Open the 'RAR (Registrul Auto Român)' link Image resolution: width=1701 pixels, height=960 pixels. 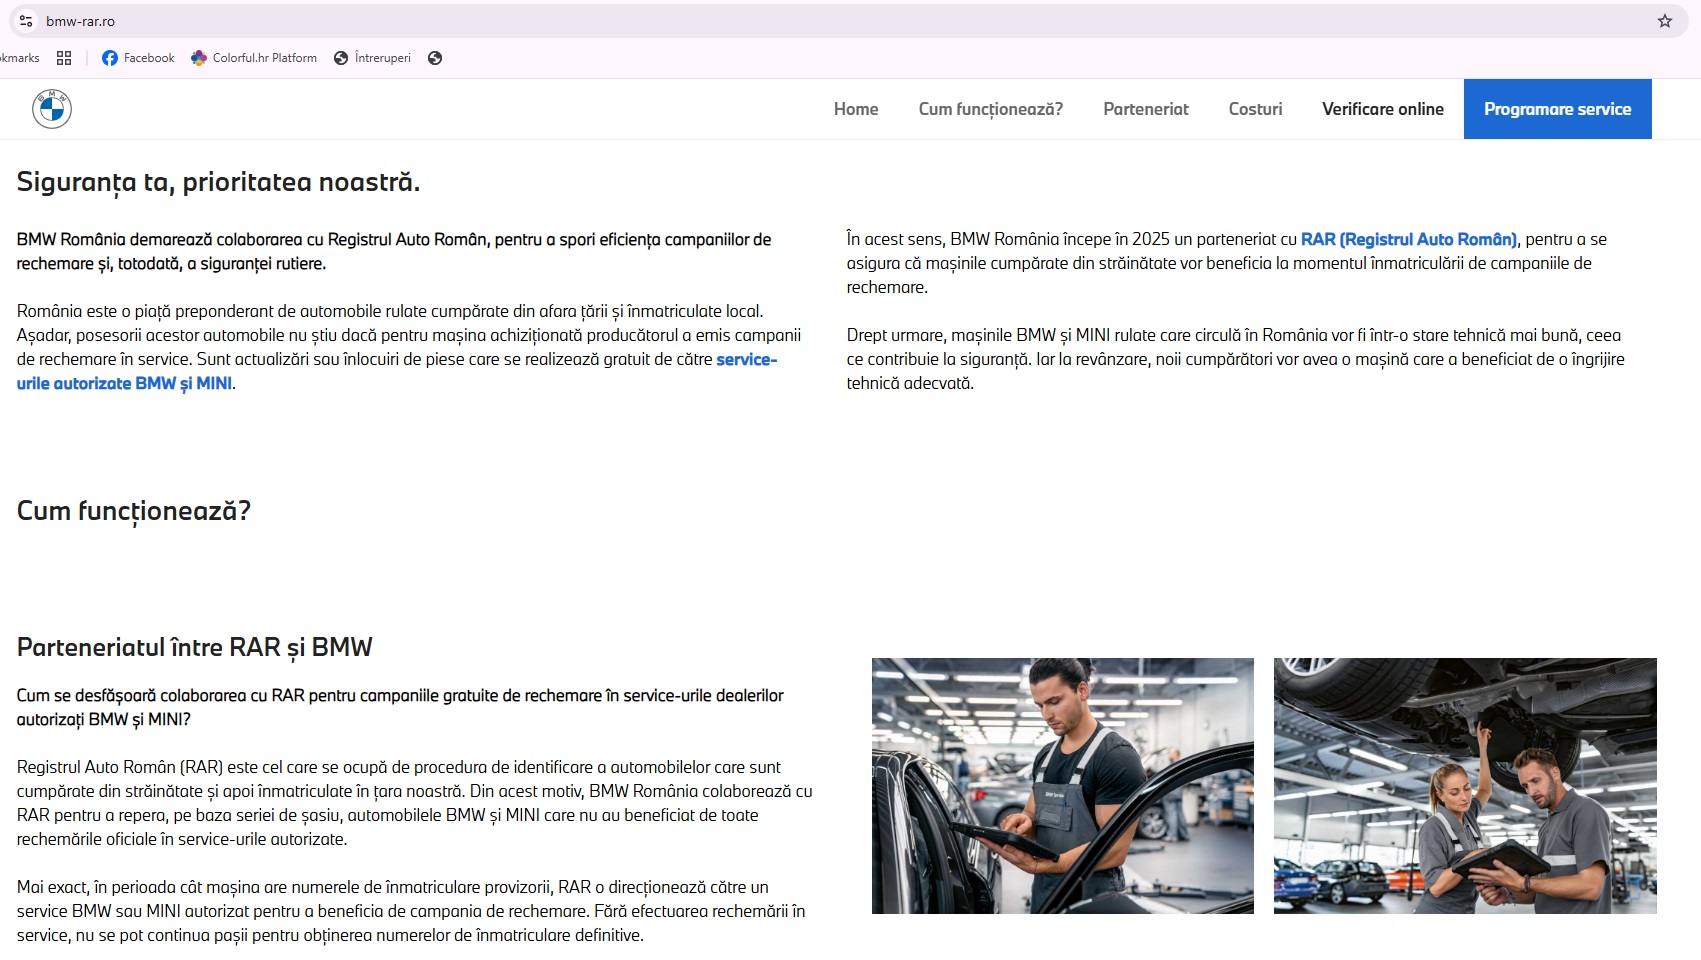[1408, 239]
